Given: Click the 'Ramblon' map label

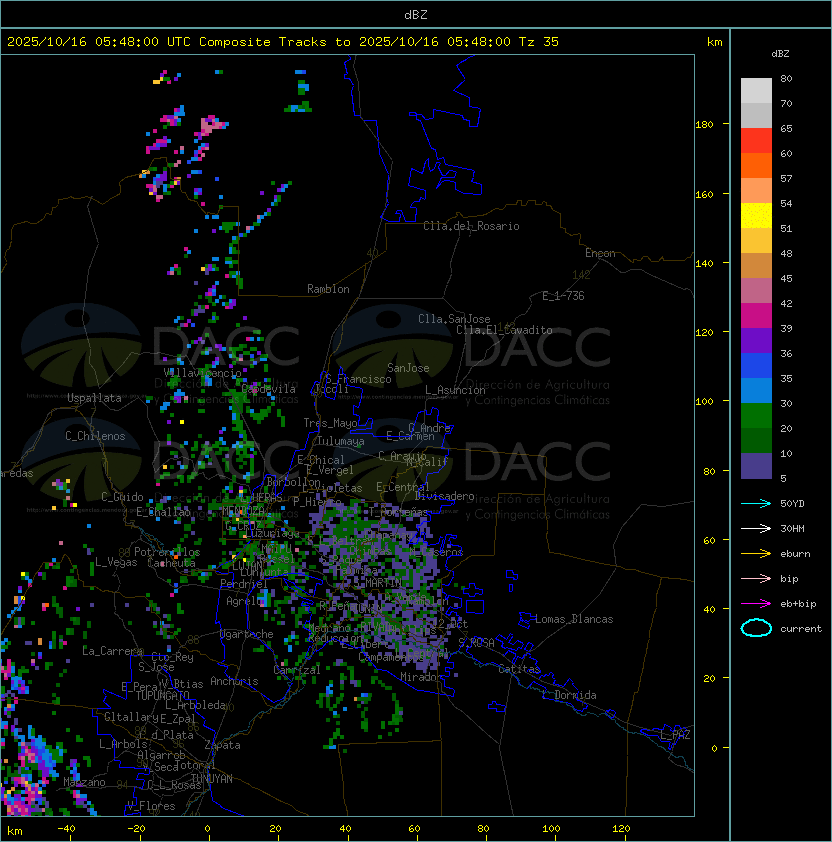Looking at the screenshot, I should pyautogui.click(x=328, y=289).
